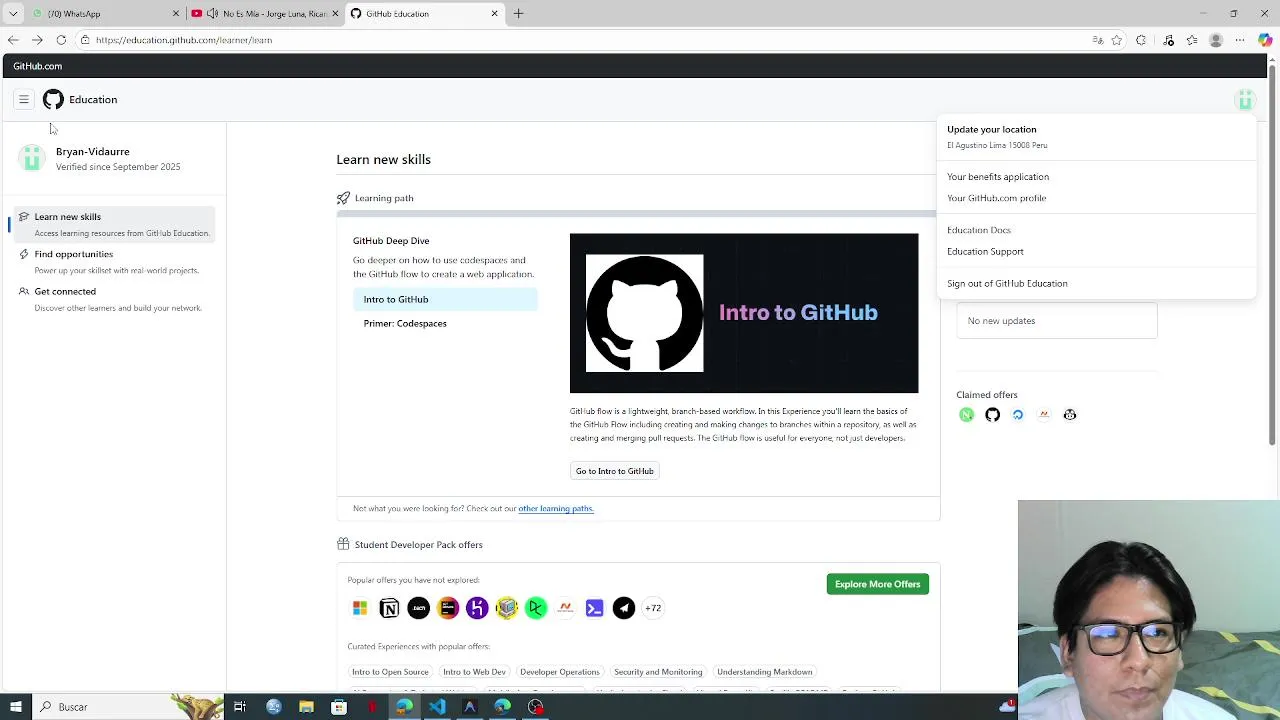Open Developer Operations experience
This screenshot has width=1280, height=720.
[x=560, y=672]
